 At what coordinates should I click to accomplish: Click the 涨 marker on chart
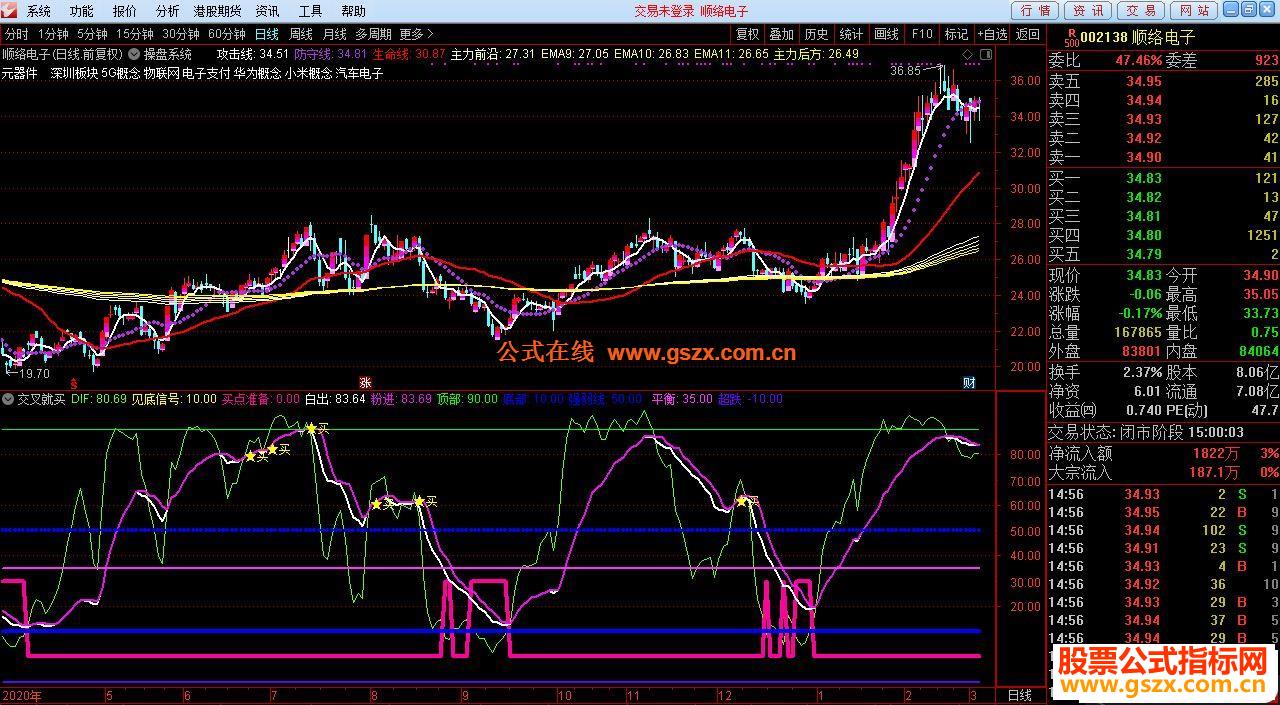[x=366, y=382]
